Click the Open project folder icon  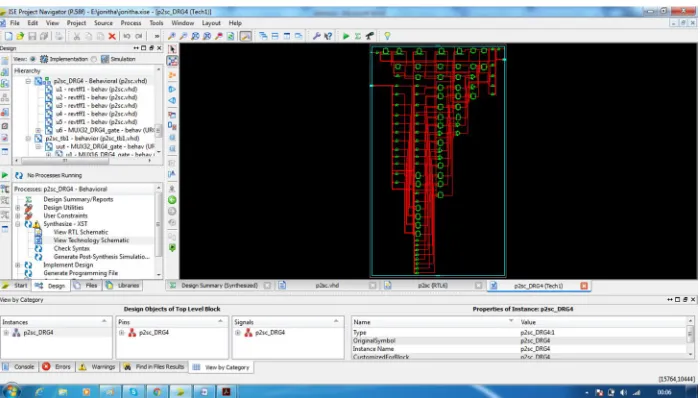(x=20, y=36)
